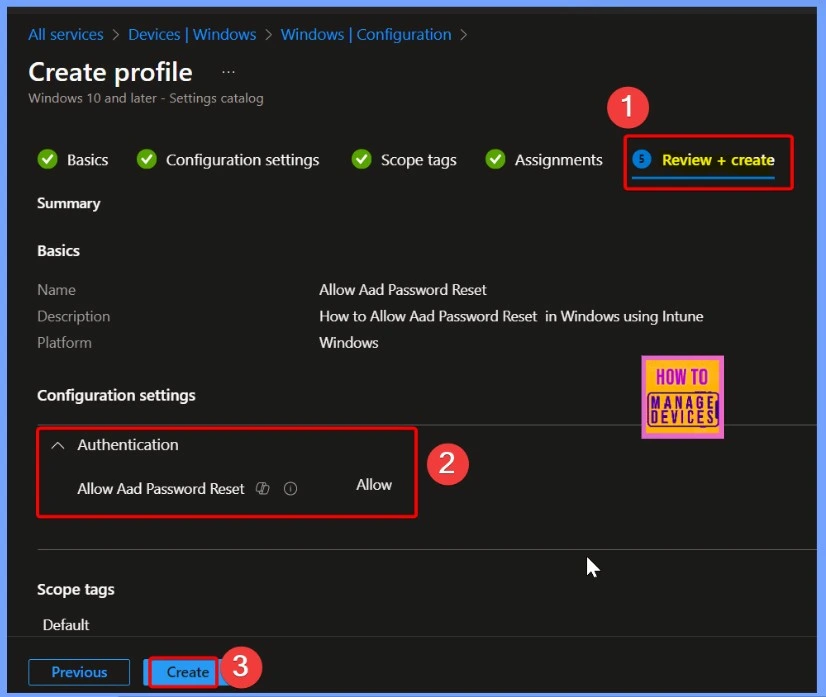Click the Platform field label
The image size is (826, 697).
point(64,343)
